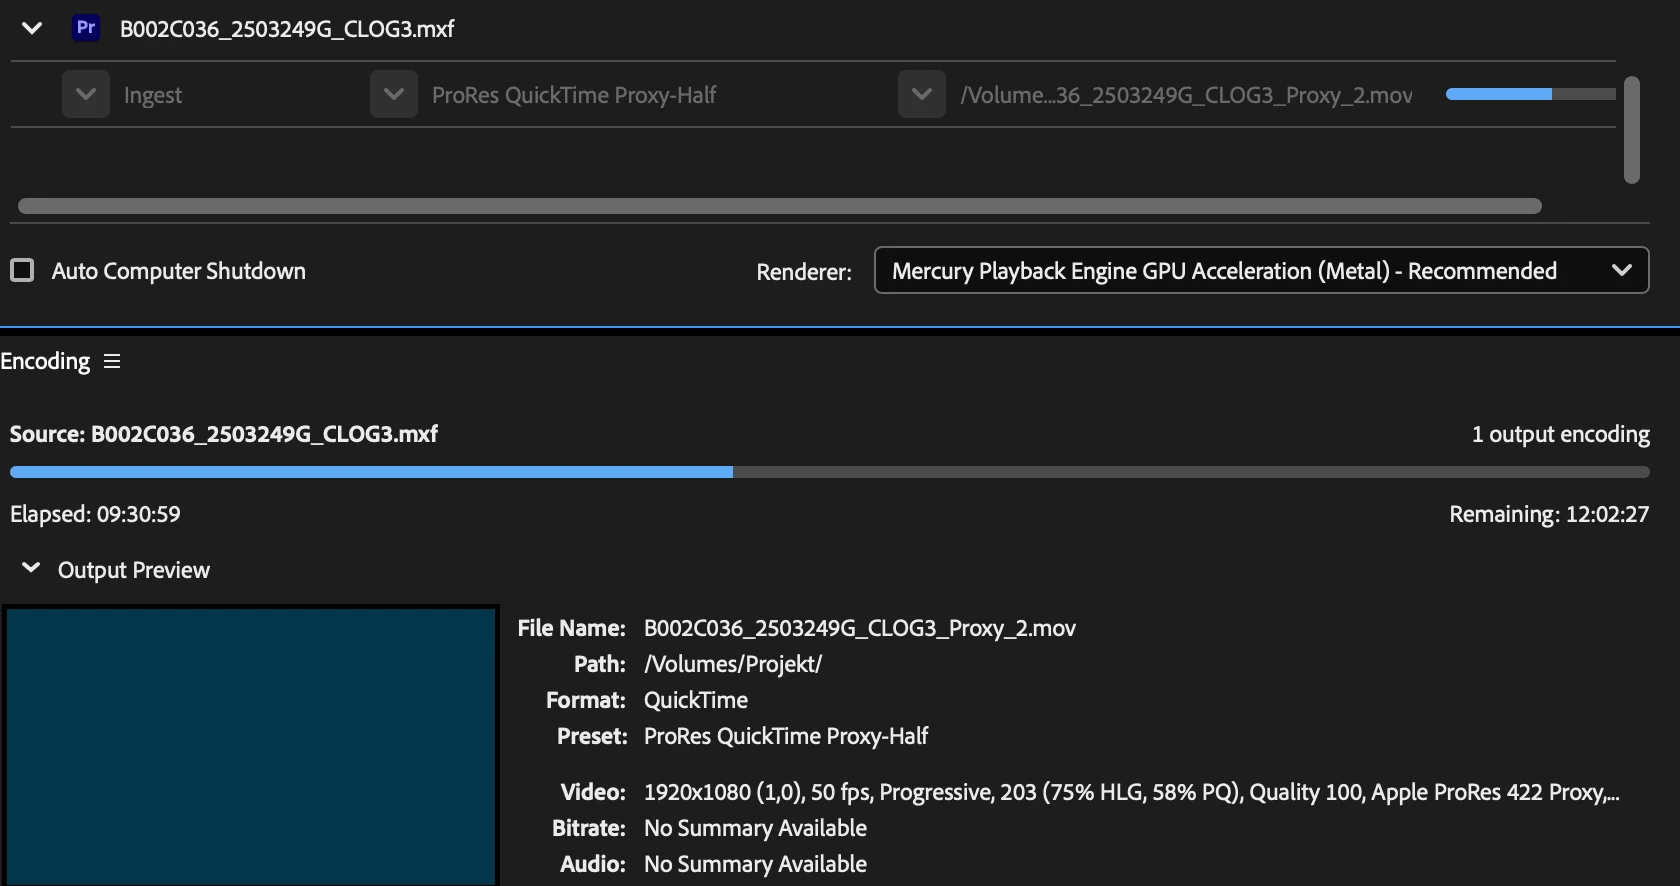This screenshot has height=886, width=1680.
Task: Click the queue horizontal scrollbar
Action: (x=780, y=206)
